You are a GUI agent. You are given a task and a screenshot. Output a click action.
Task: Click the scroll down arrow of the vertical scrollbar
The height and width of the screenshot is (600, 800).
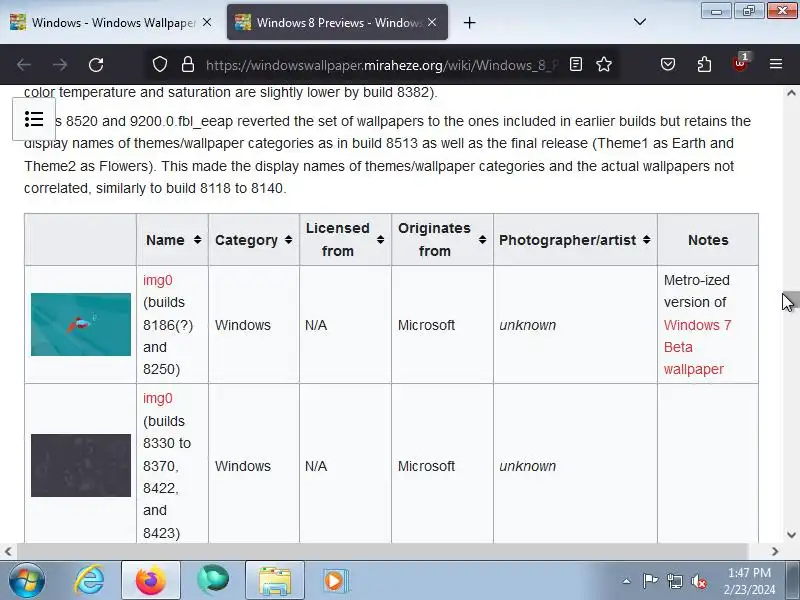(x=791, y=535)
